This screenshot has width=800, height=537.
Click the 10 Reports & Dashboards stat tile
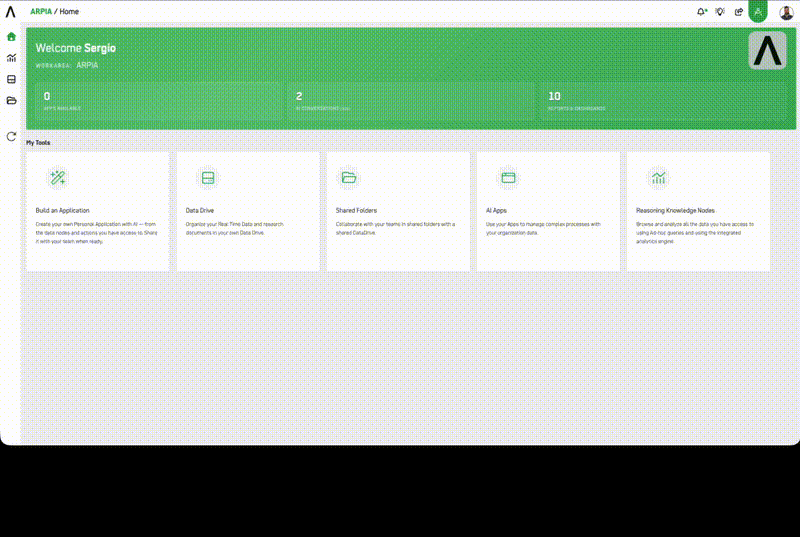click(663, 101)
